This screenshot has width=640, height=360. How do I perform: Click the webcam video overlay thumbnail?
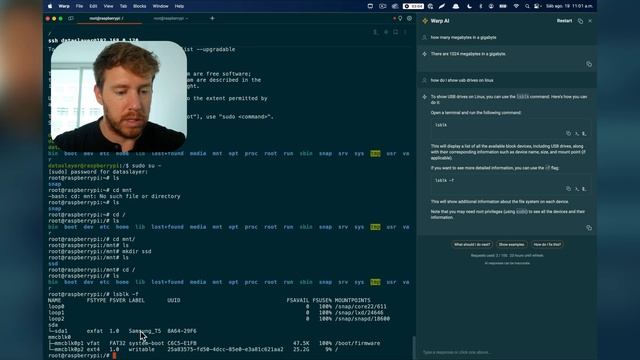tap(119, 96)
